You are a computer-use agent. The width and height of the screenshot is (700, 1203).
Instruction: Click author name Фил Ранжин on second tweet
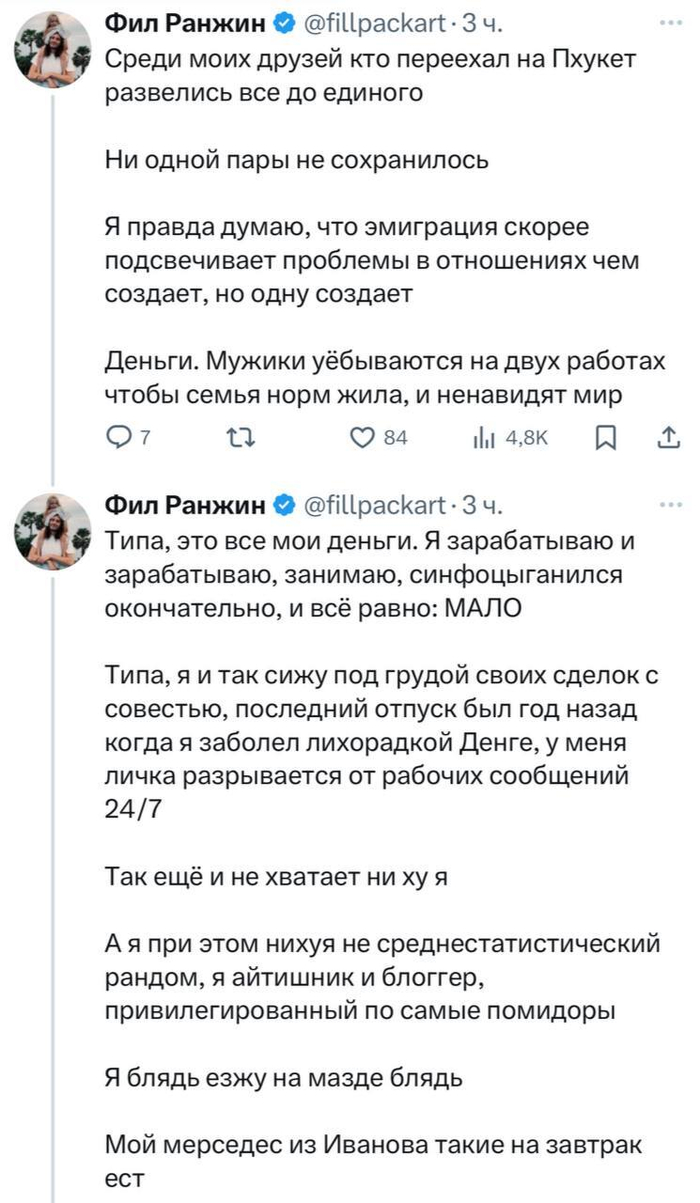[x=184, y=507]
